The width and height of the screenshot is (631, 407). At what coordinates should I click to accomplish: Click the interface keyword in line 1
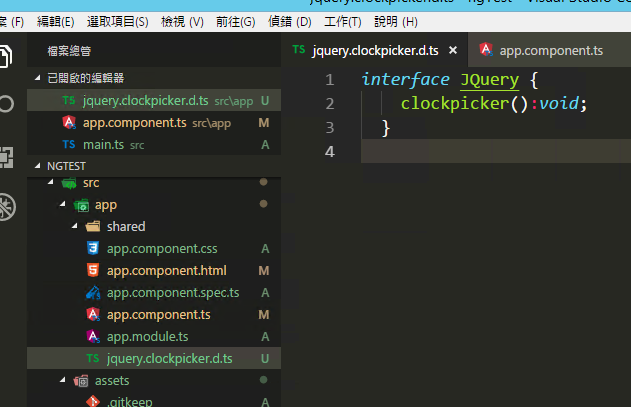(x=405, y=79)
